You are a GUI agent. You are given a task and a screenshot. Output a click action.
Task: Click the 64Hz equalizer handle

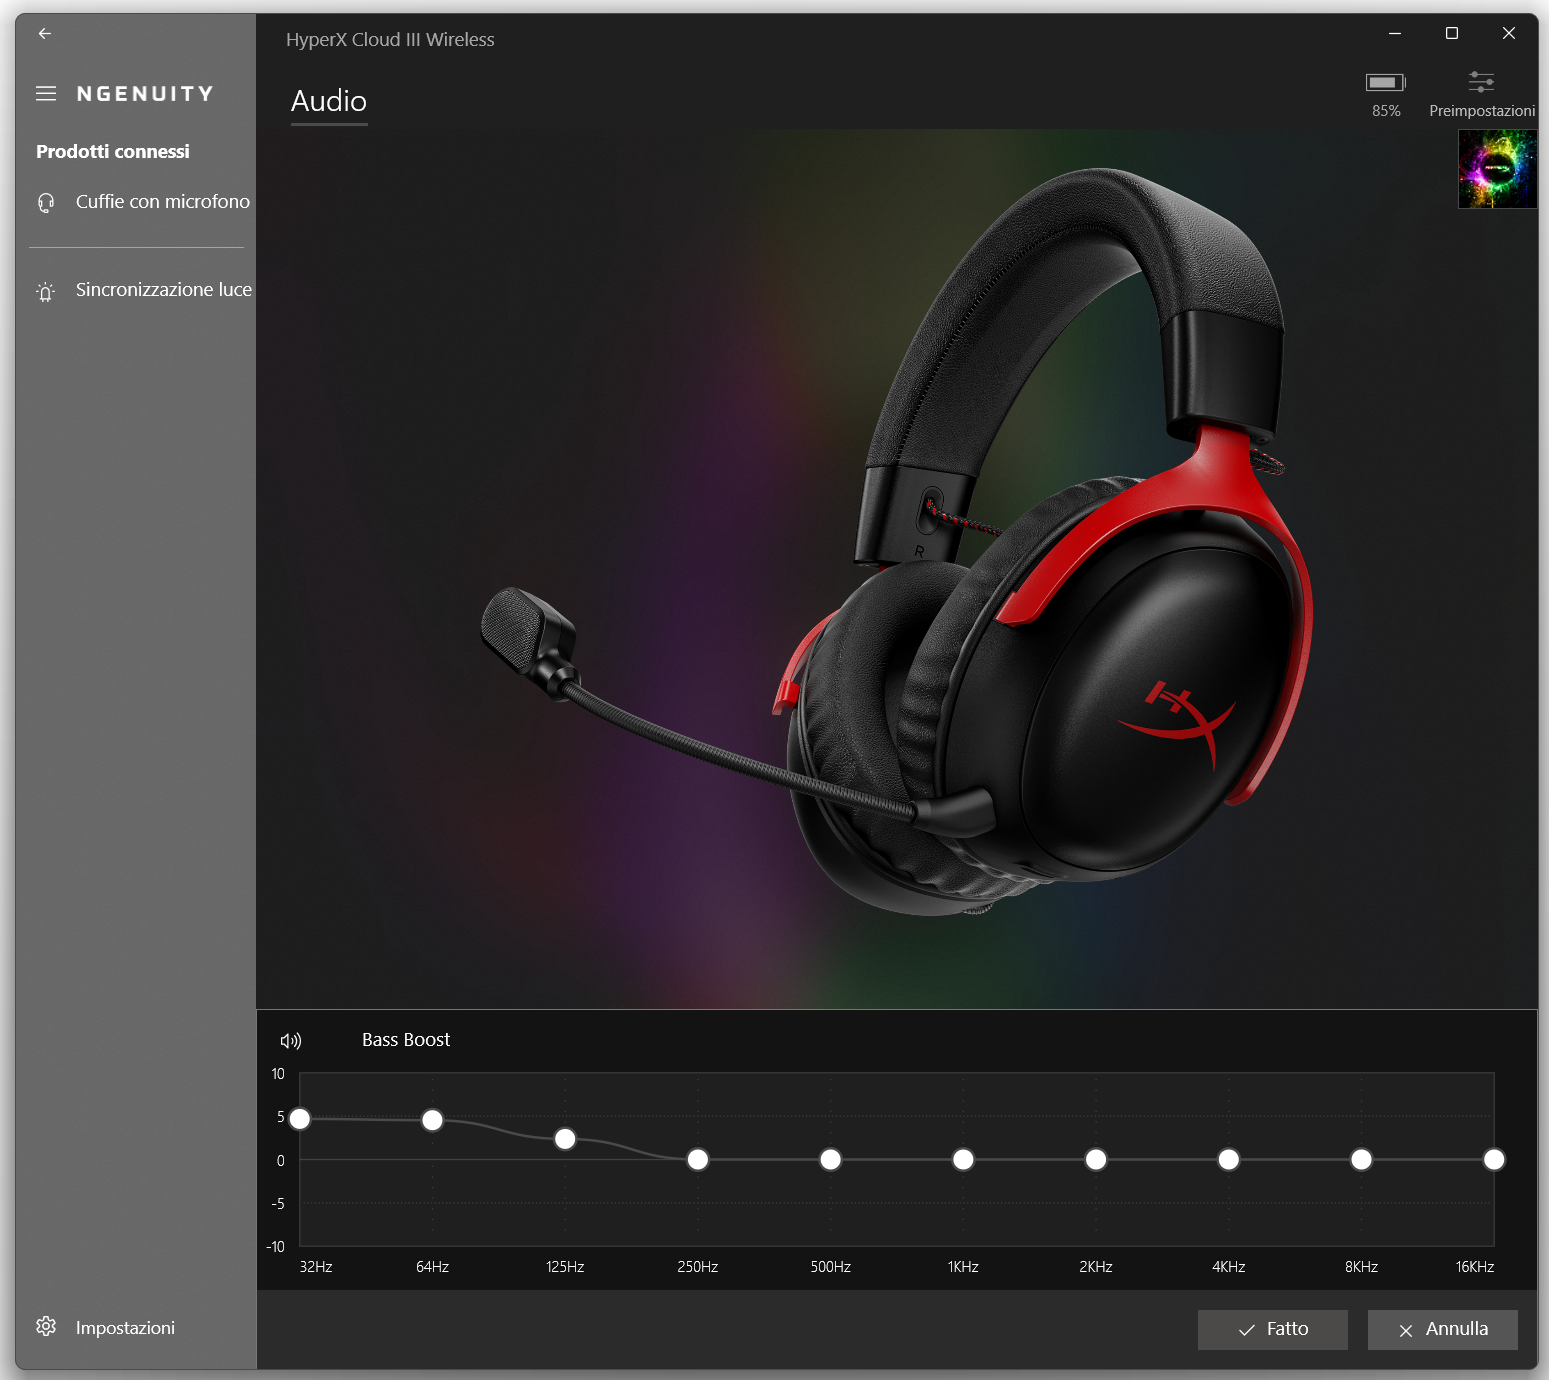pyautogui.click(x=432, y=1120)
